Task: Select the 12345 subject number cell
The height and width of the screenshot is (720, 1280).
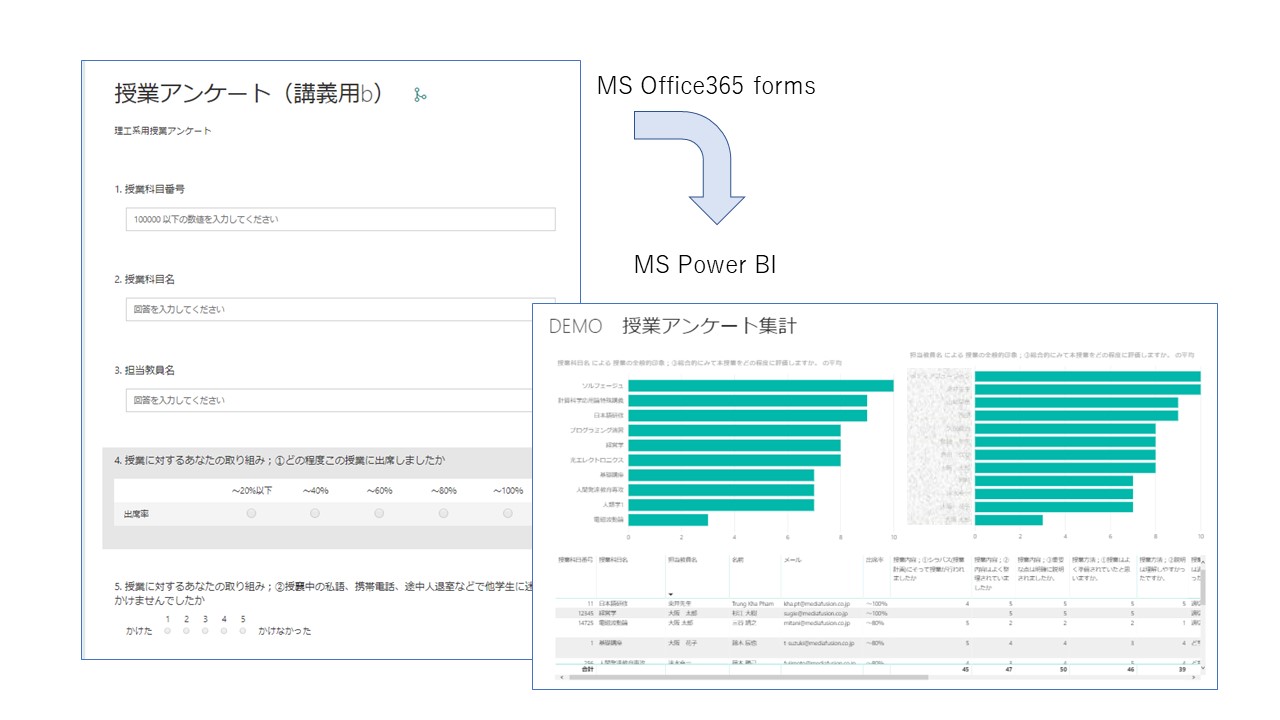Action: tap(585, 613)
